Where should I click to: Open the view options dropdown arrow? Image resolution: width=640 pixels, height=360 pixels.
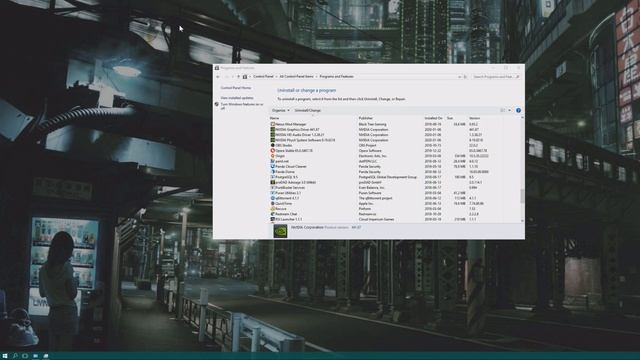[509, 110]
